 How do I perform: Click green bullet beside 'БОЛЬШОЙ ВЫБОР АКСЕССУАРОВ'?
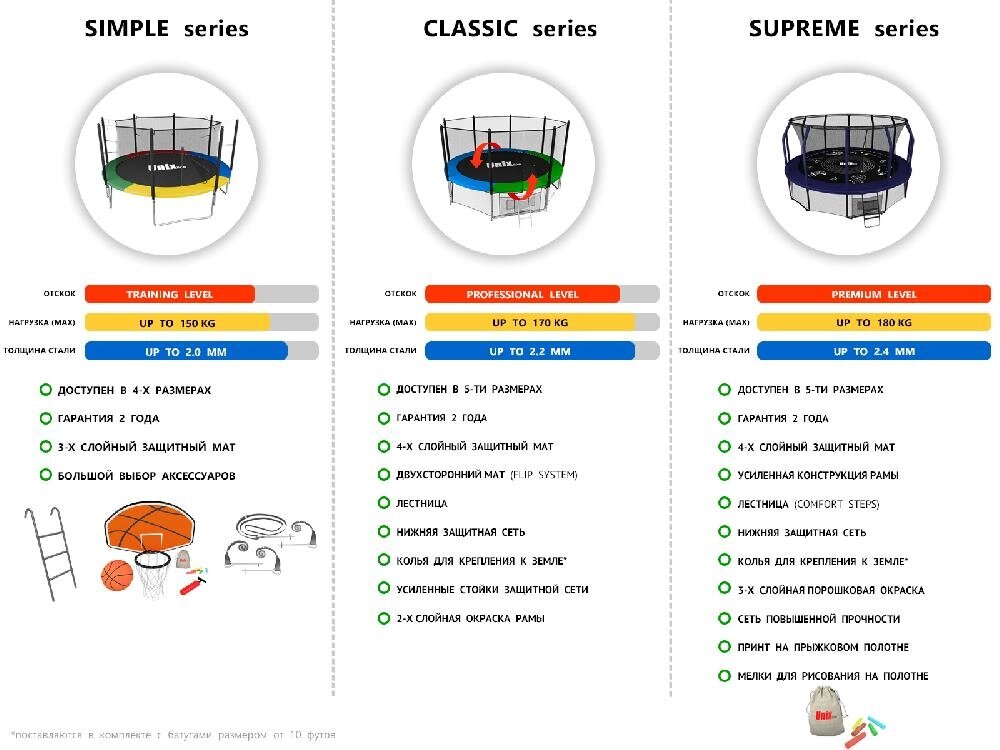click(46, 476)
